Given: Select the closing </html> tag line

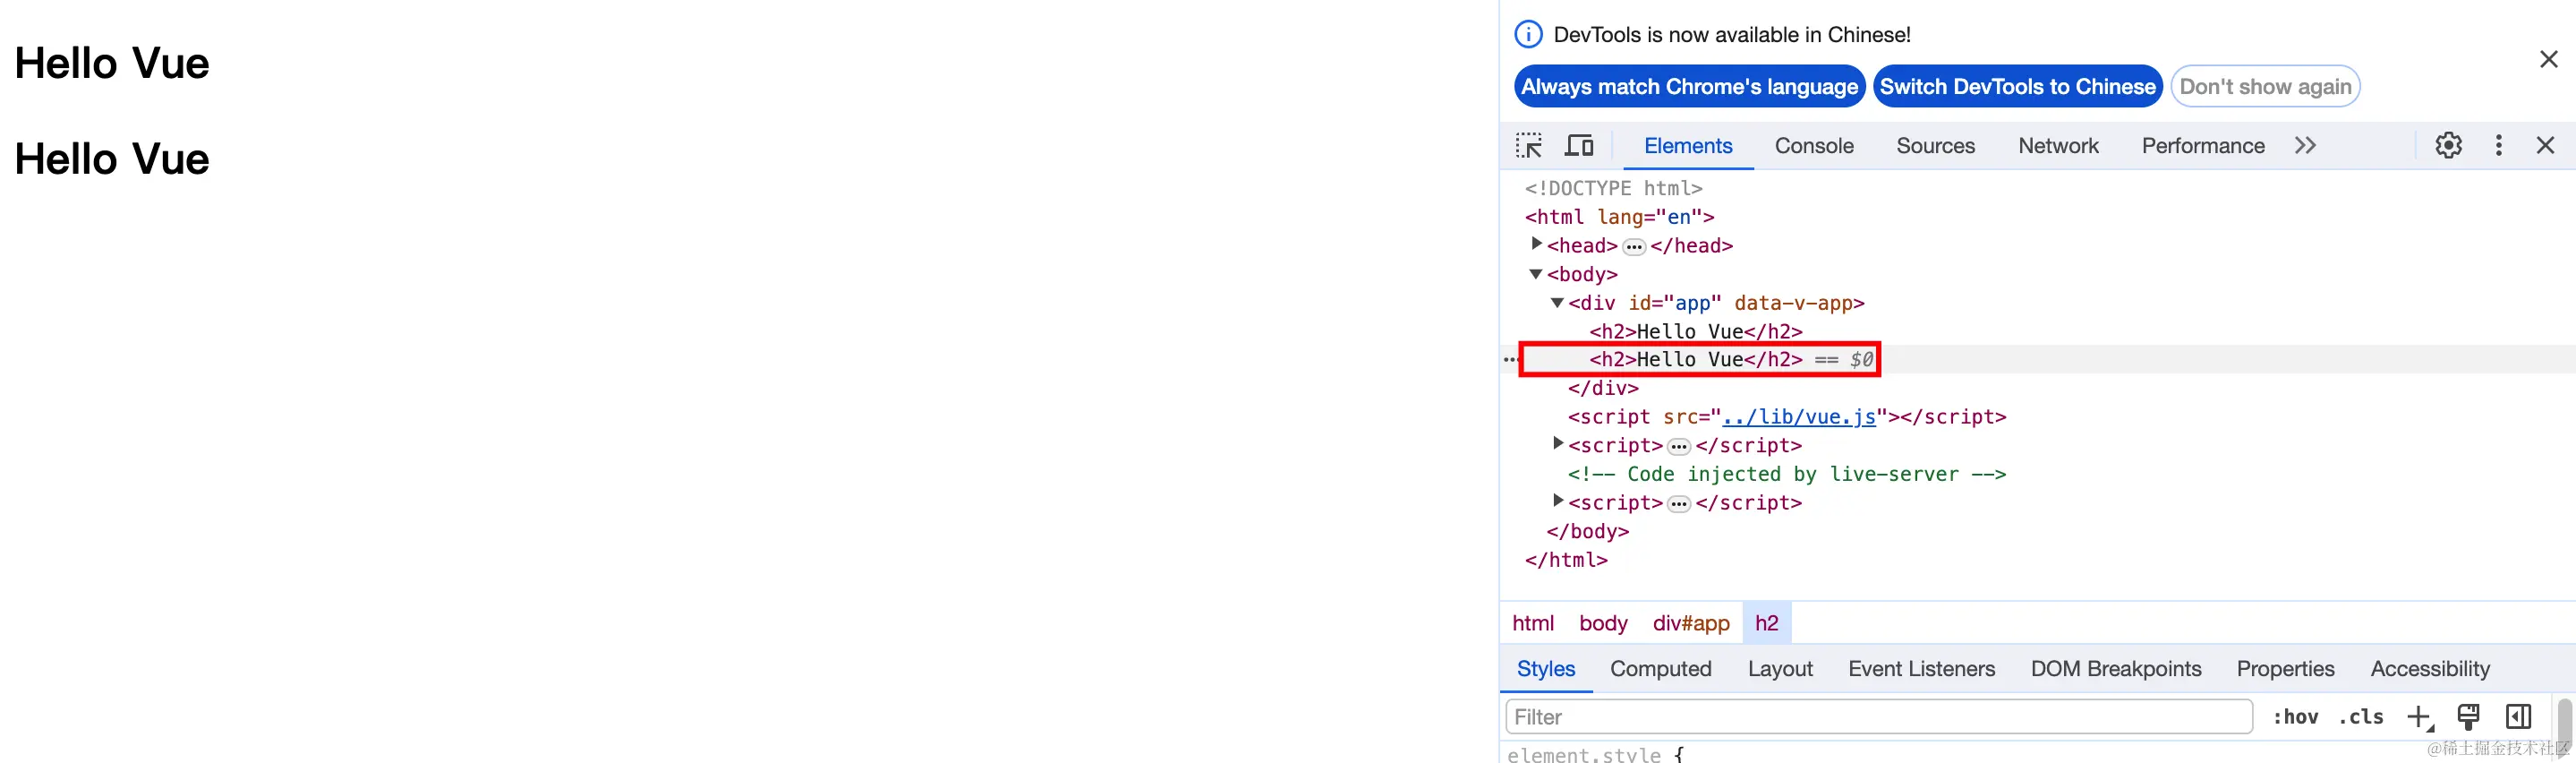Looking at the screenshot, I should [1566, 560].
